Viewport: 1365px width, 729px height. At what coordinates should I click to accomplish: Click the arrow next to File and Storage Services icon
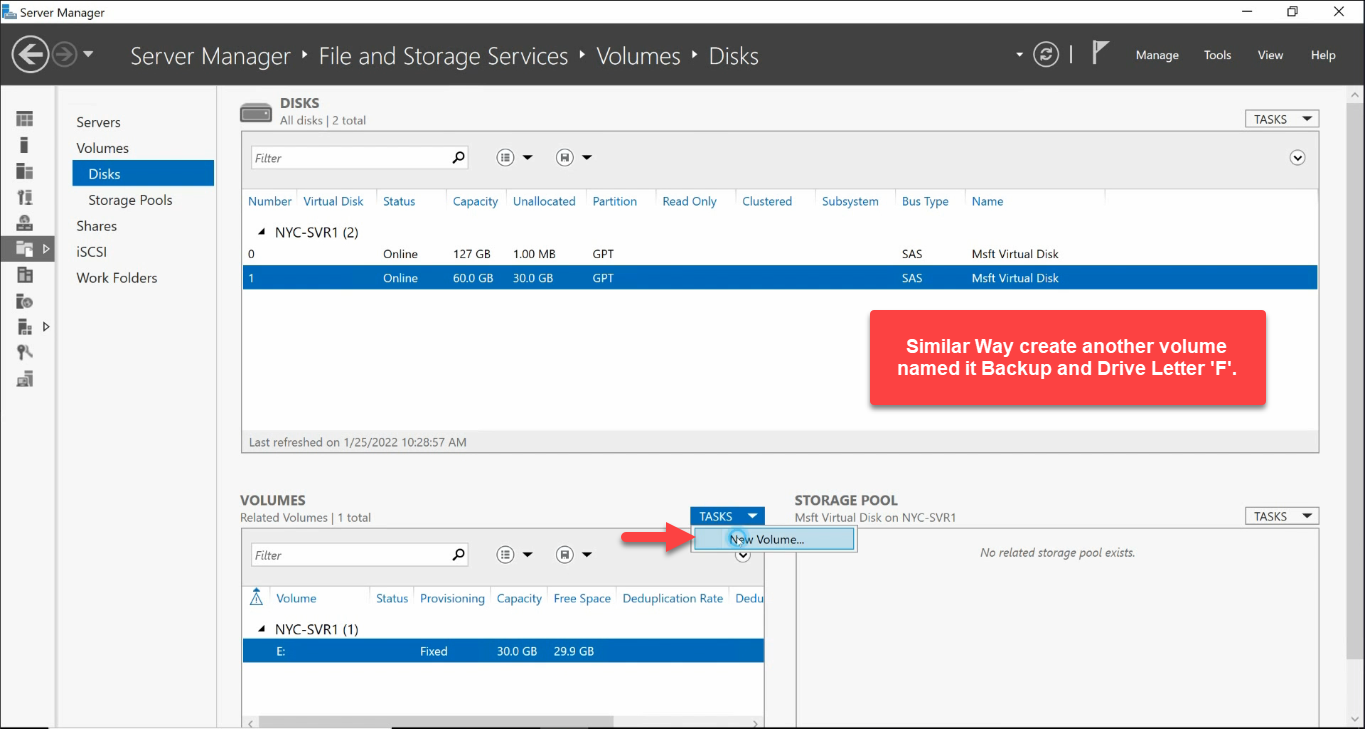[x=46, y=249]
